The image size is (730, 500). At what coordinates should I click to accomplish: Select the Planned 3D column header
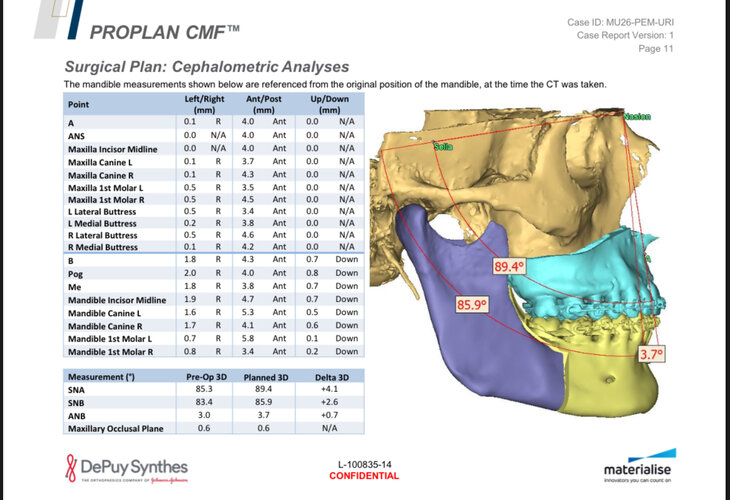coord(266,377)
